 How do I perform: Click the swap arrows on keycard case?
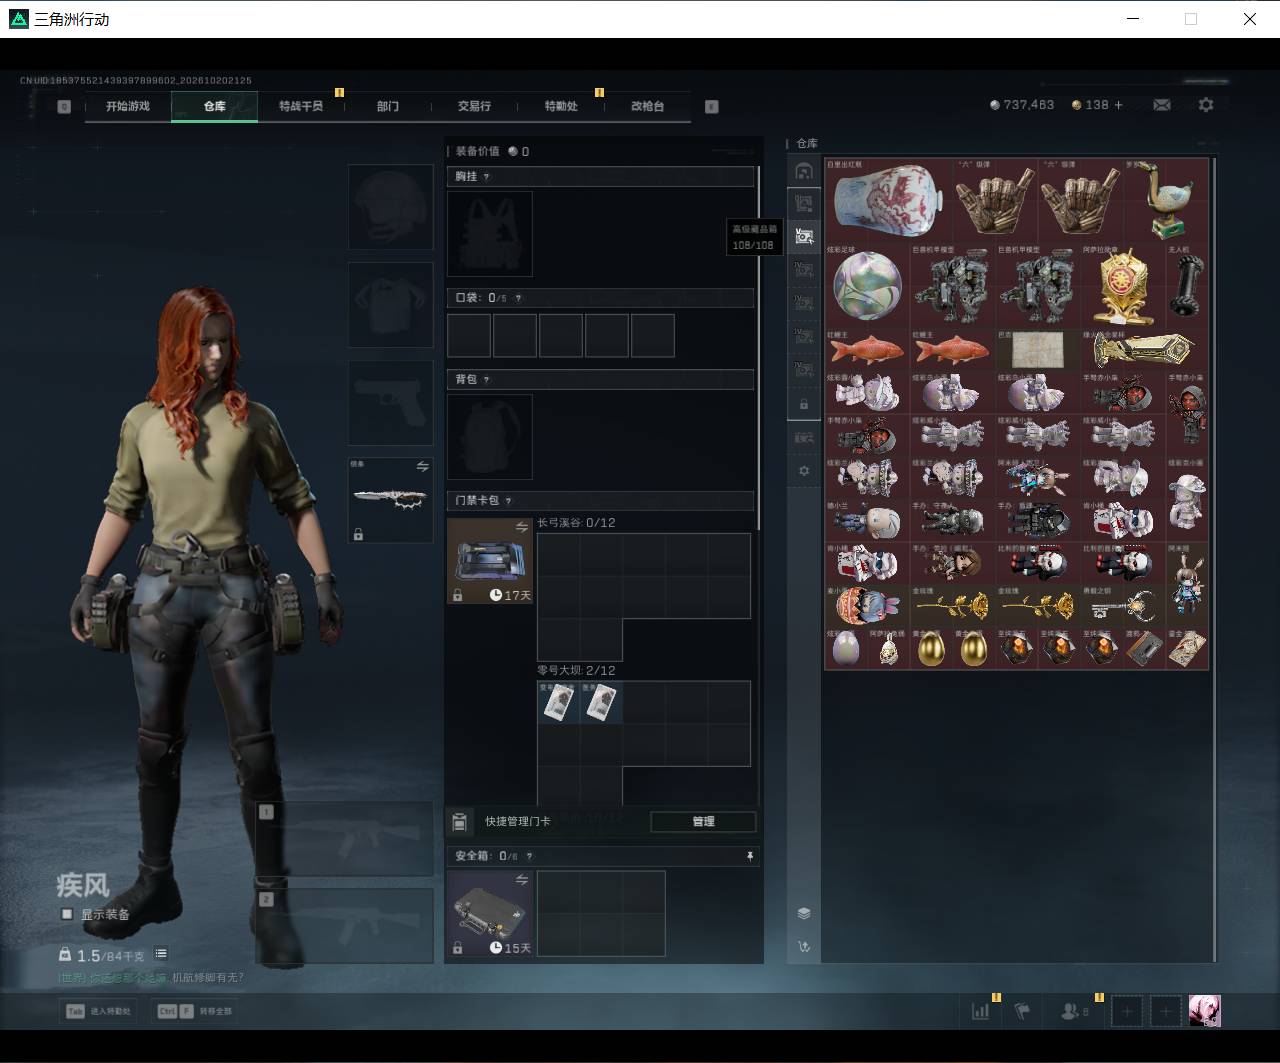click(521, 527)
